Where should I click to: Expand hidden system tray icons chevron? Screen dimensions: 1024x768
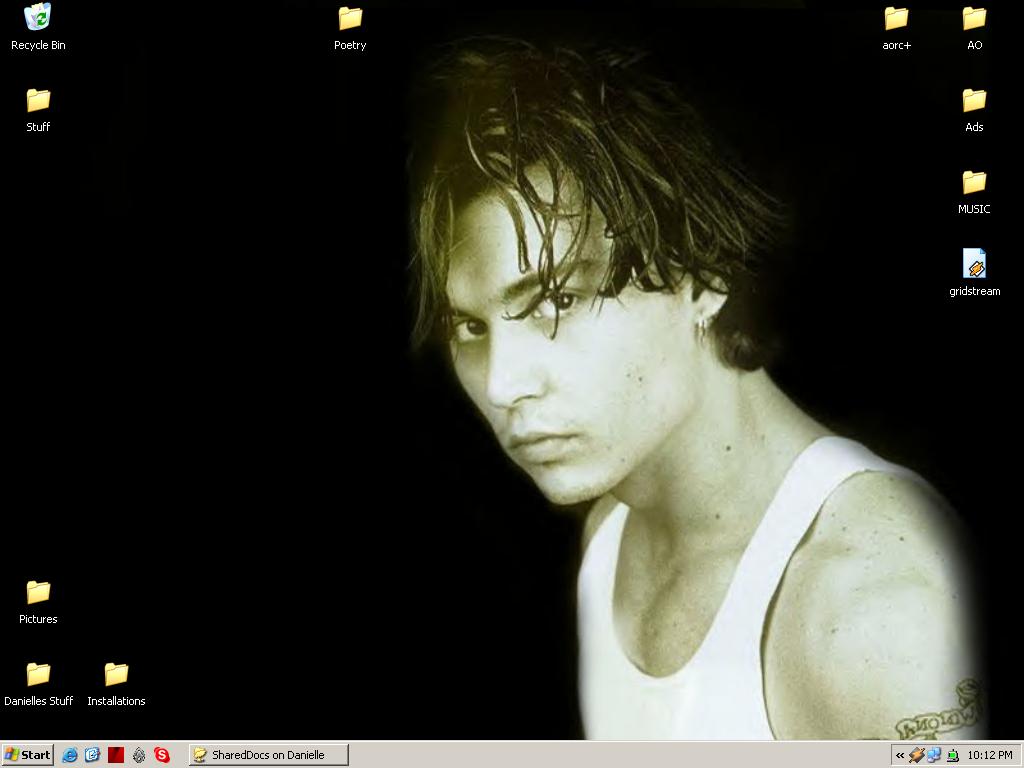[x=900, y=756]
